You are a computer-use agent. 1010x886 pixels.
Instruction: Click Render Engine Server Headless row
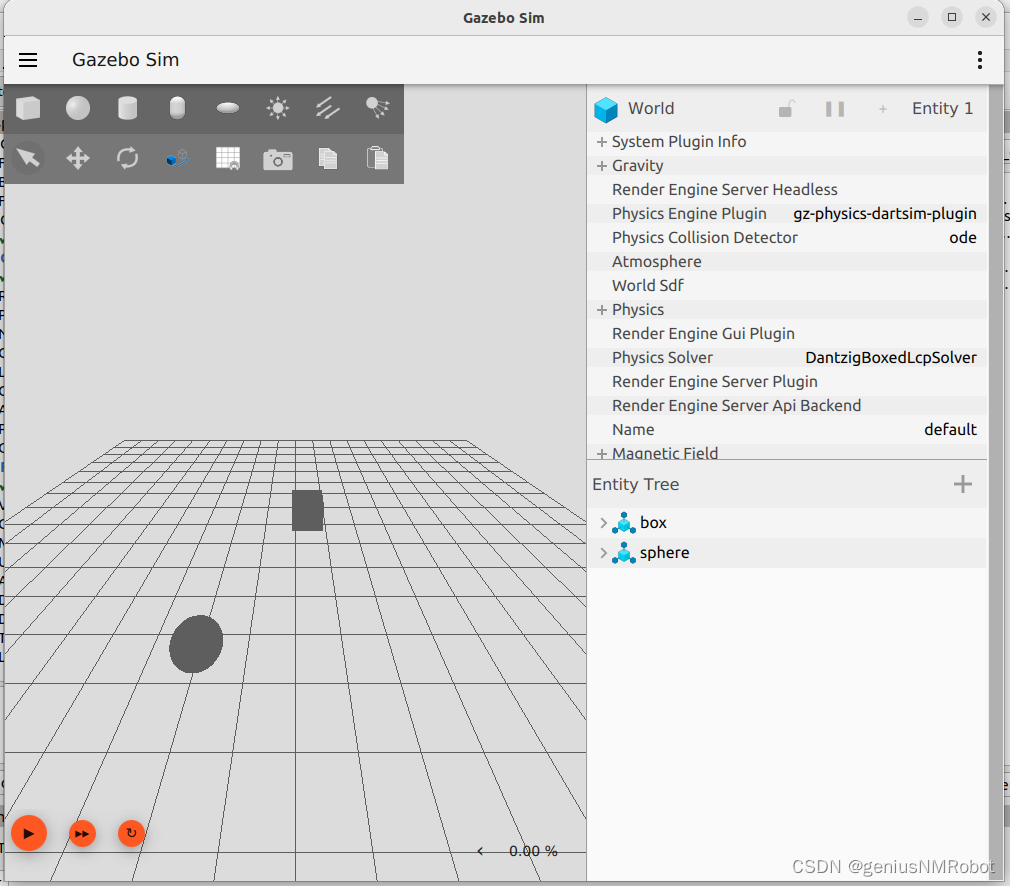(786, 189)
